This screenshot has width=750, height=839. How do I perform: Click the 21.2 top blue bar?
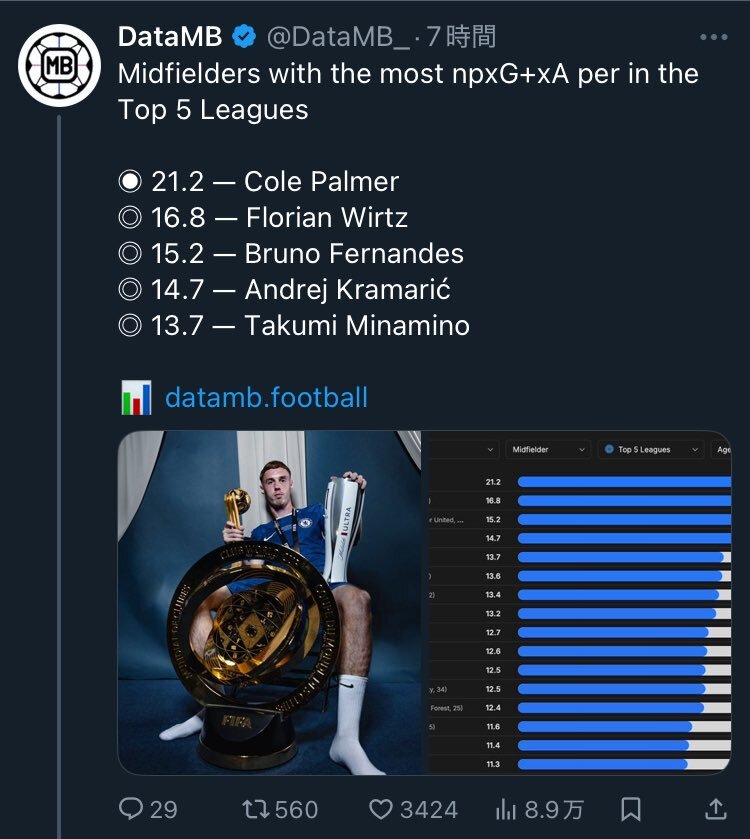(624, 482)
